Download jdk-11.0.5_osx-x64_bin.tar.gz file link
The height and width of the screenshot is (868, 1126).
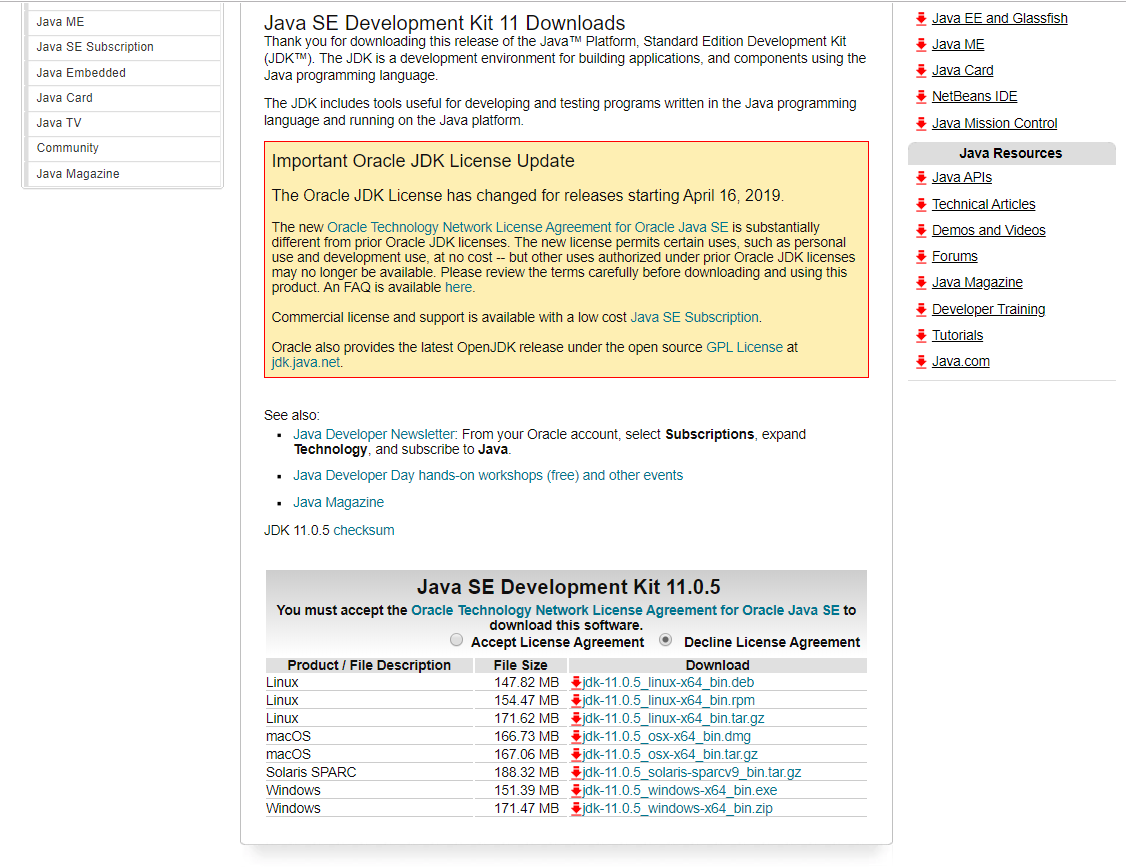pyautogui.click(x=671, y=754)
